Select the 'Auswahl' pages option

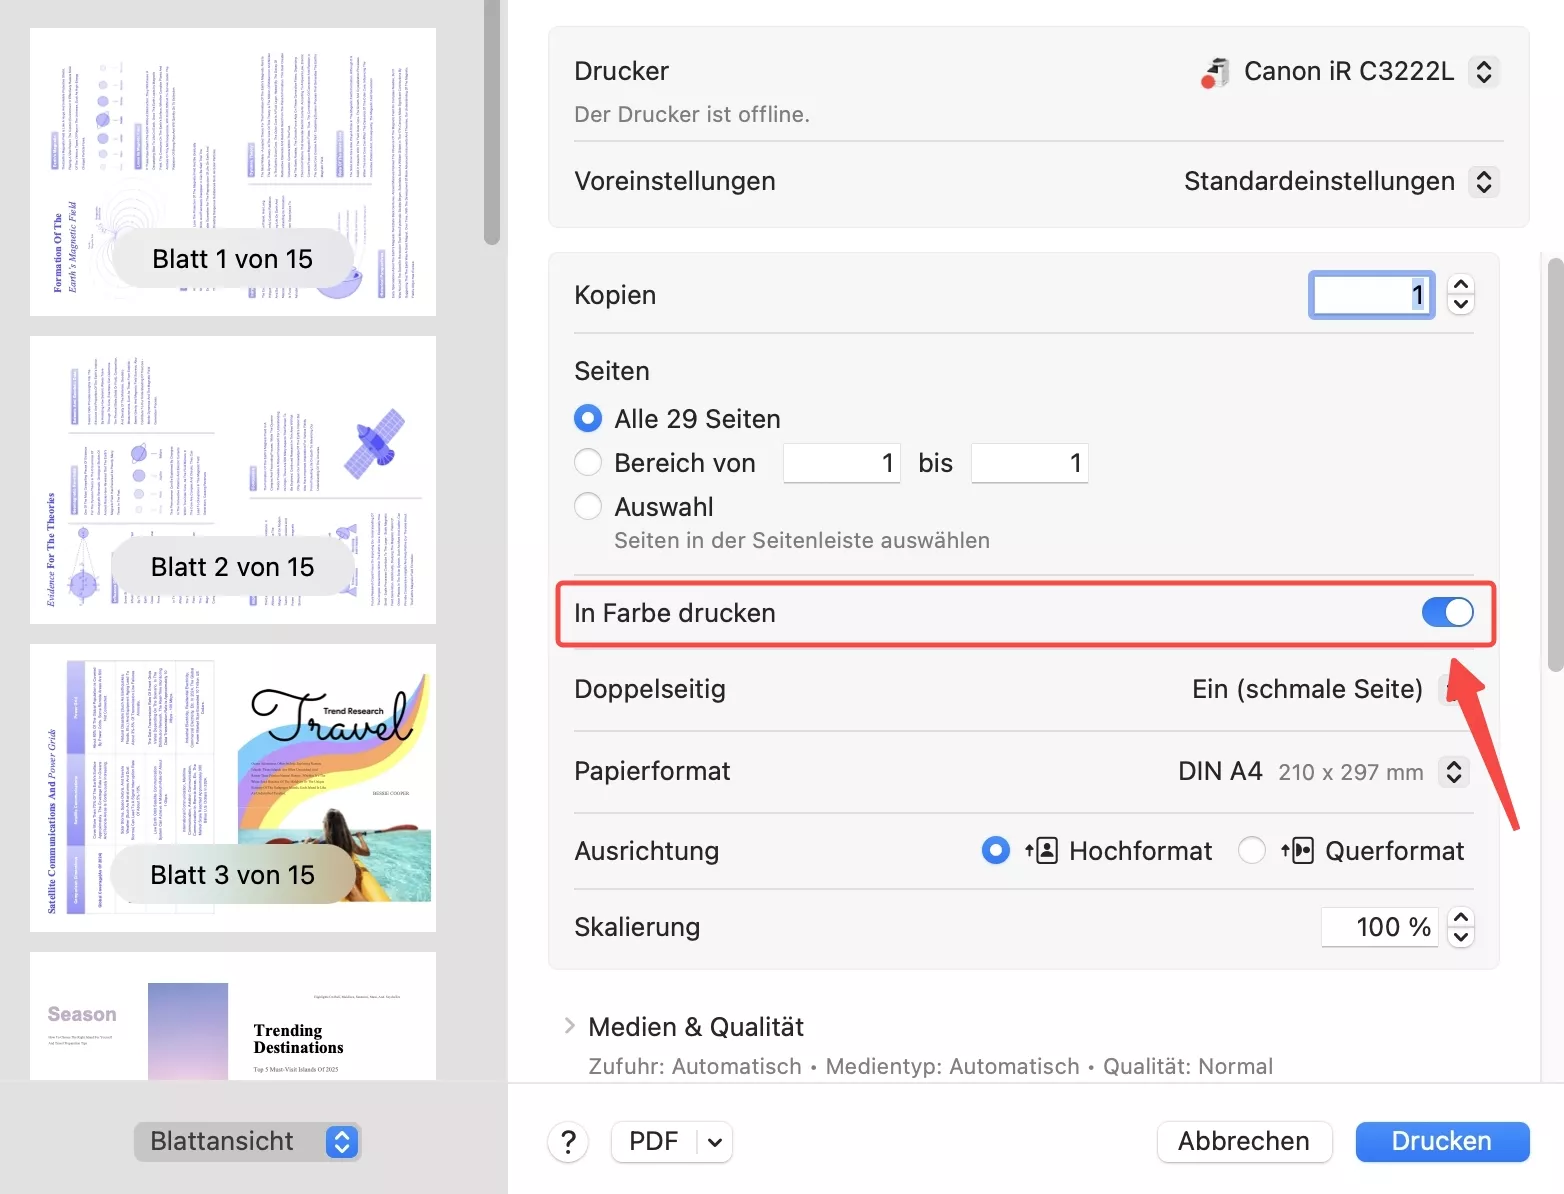[x=588, y=506]
